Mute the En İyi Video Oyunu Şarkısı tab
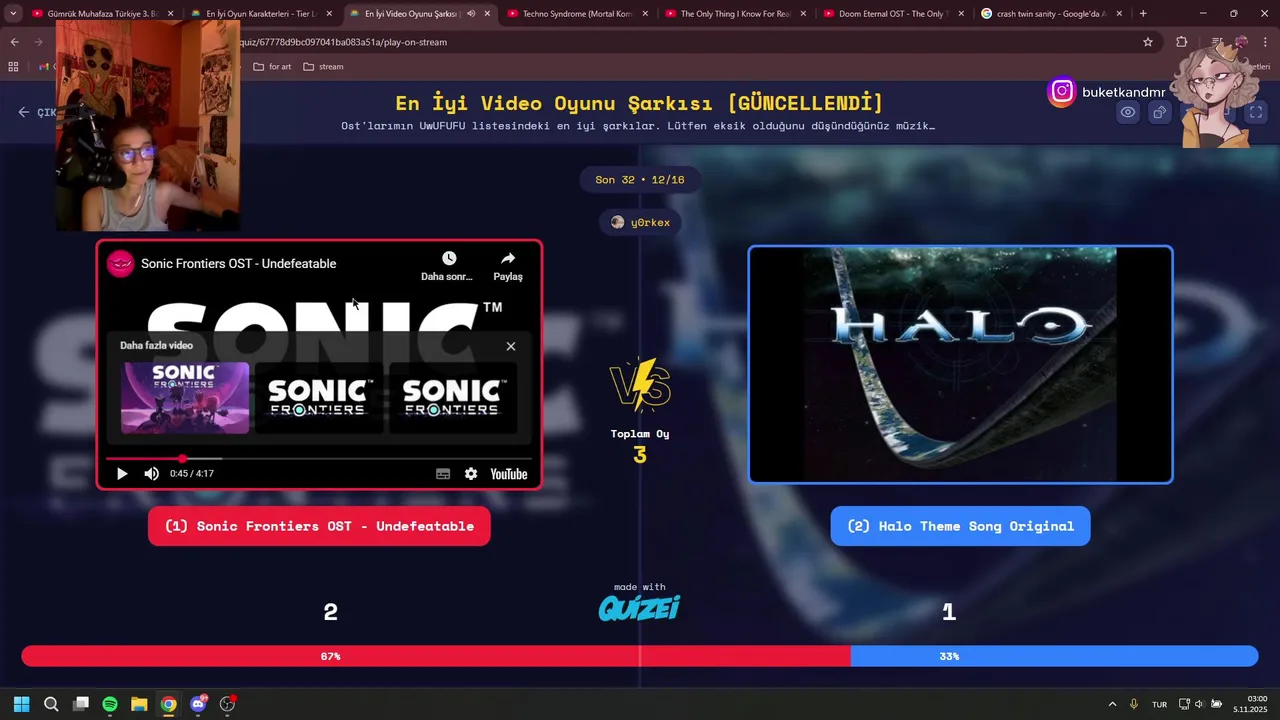This screenshot has width=1280, height=720. tap(471, 14)
